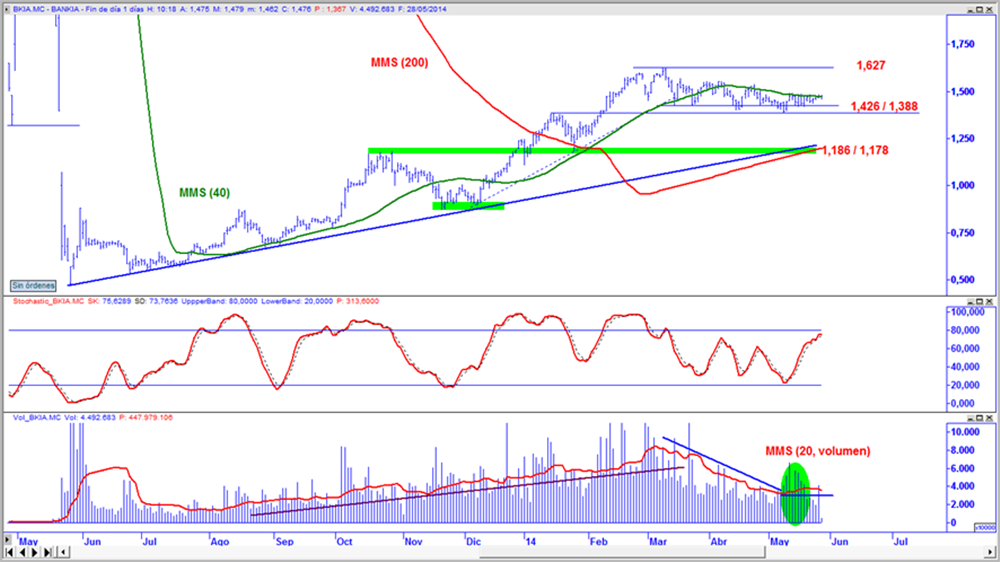Click the 10,000 volume axis value
Viewport: 1000px width, 562px height.
coord(965,432)
